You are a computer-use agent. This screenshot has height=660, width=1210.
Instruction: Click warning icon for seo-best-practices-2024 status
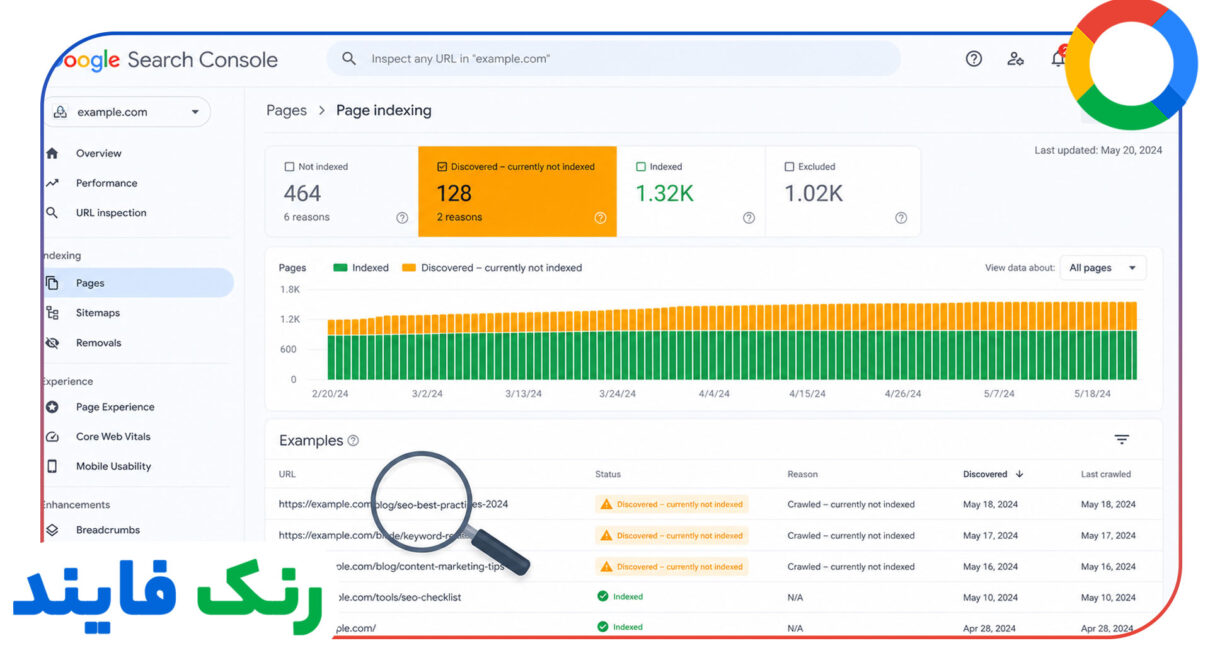606,505
